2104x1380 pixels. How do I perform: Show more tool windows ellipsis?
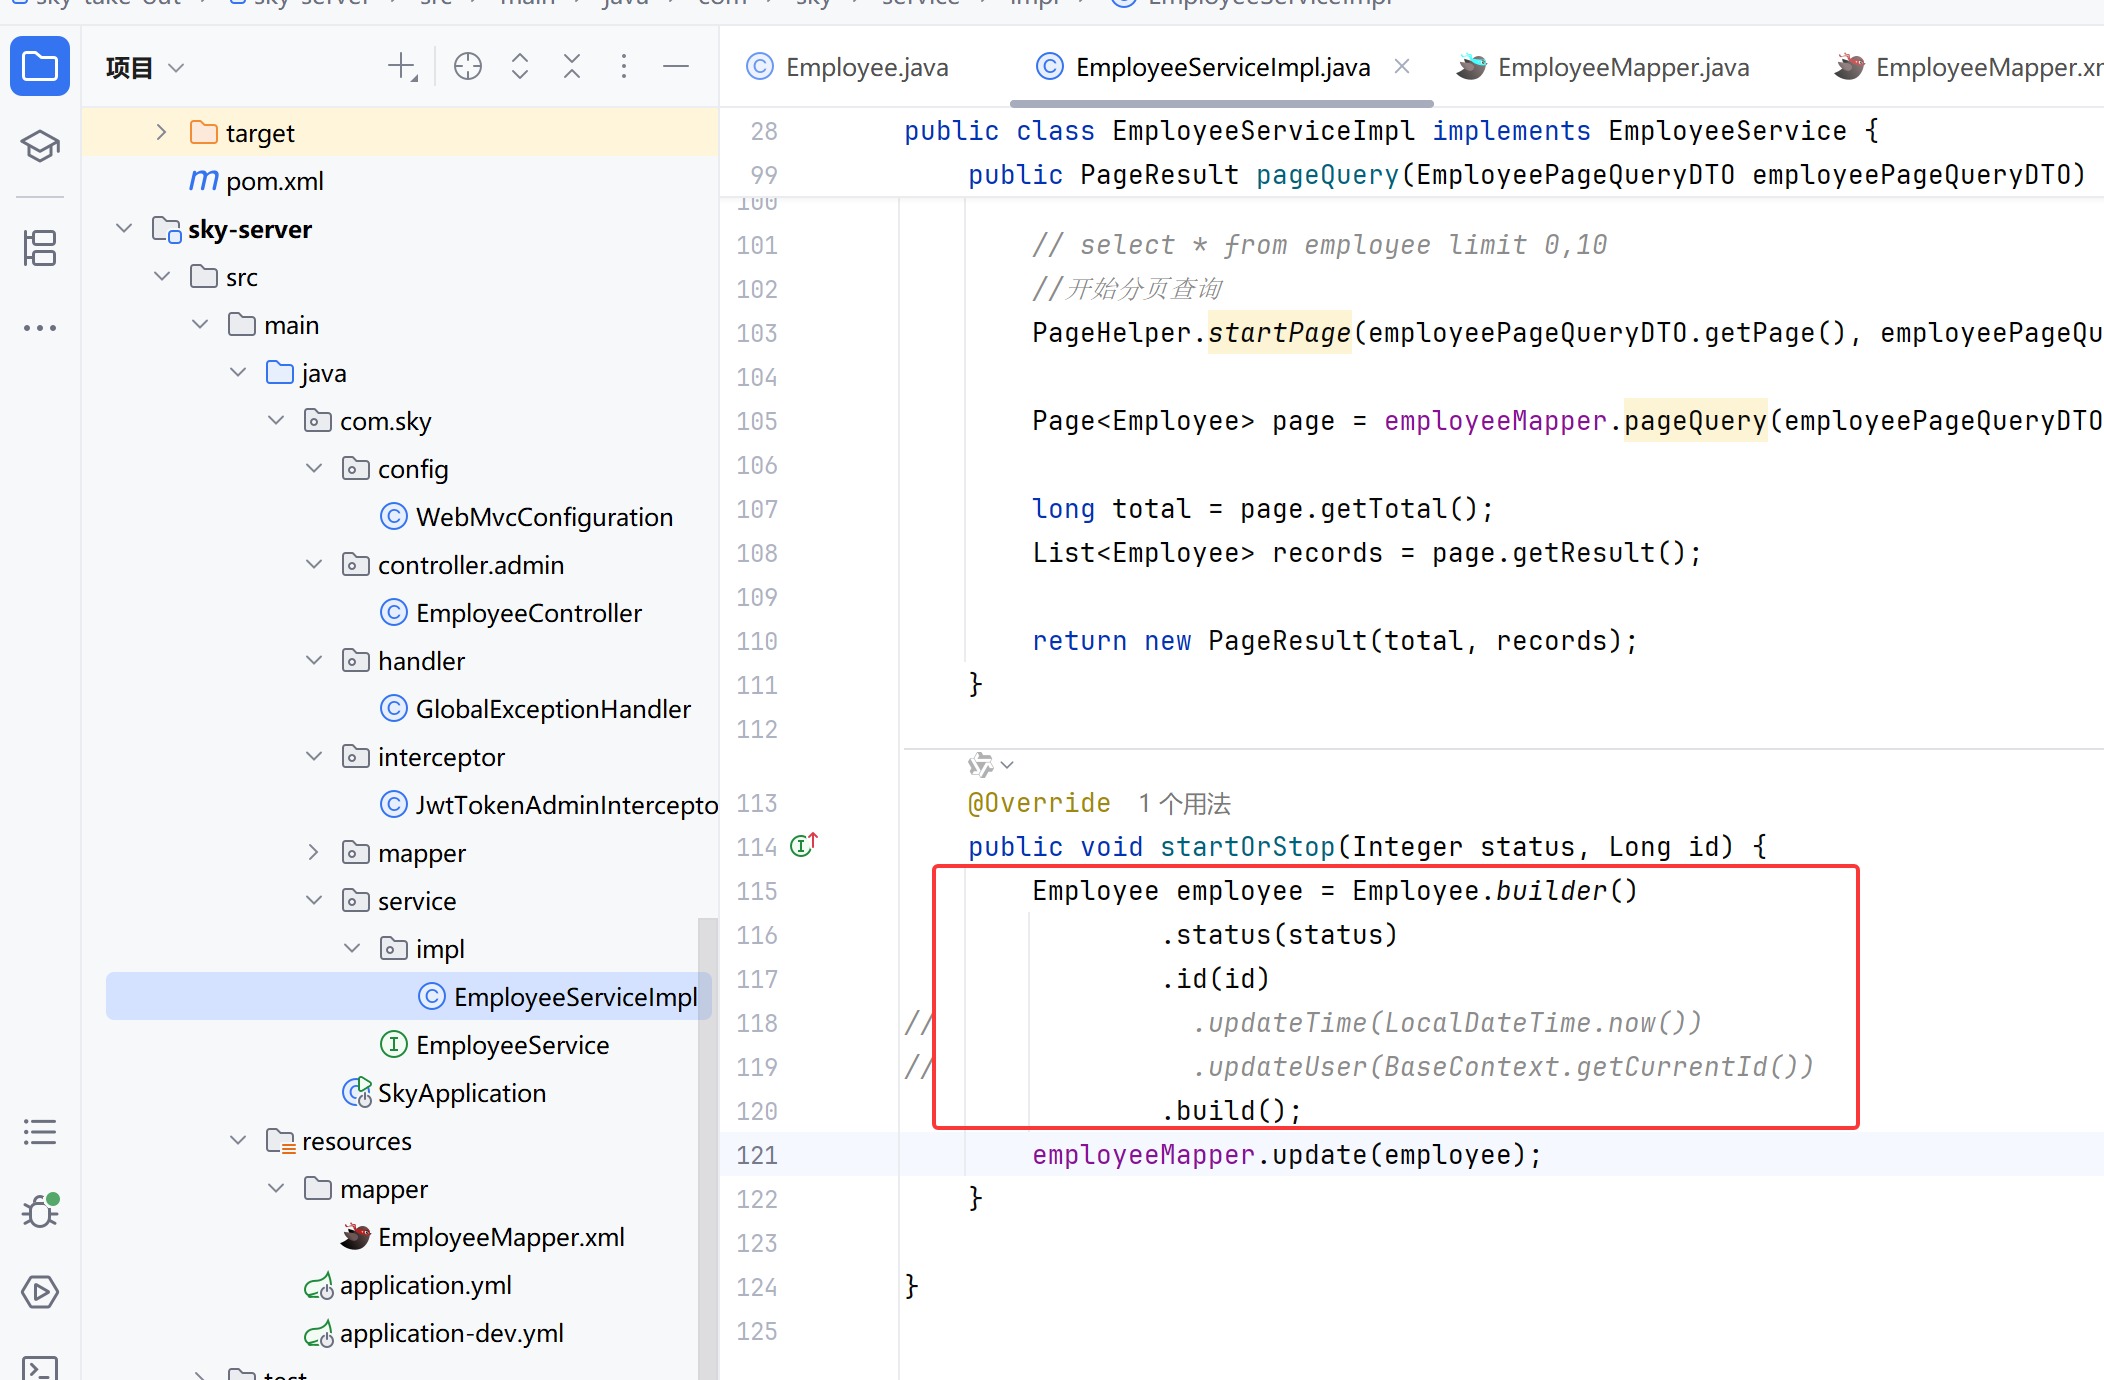[x=40, y=328]
